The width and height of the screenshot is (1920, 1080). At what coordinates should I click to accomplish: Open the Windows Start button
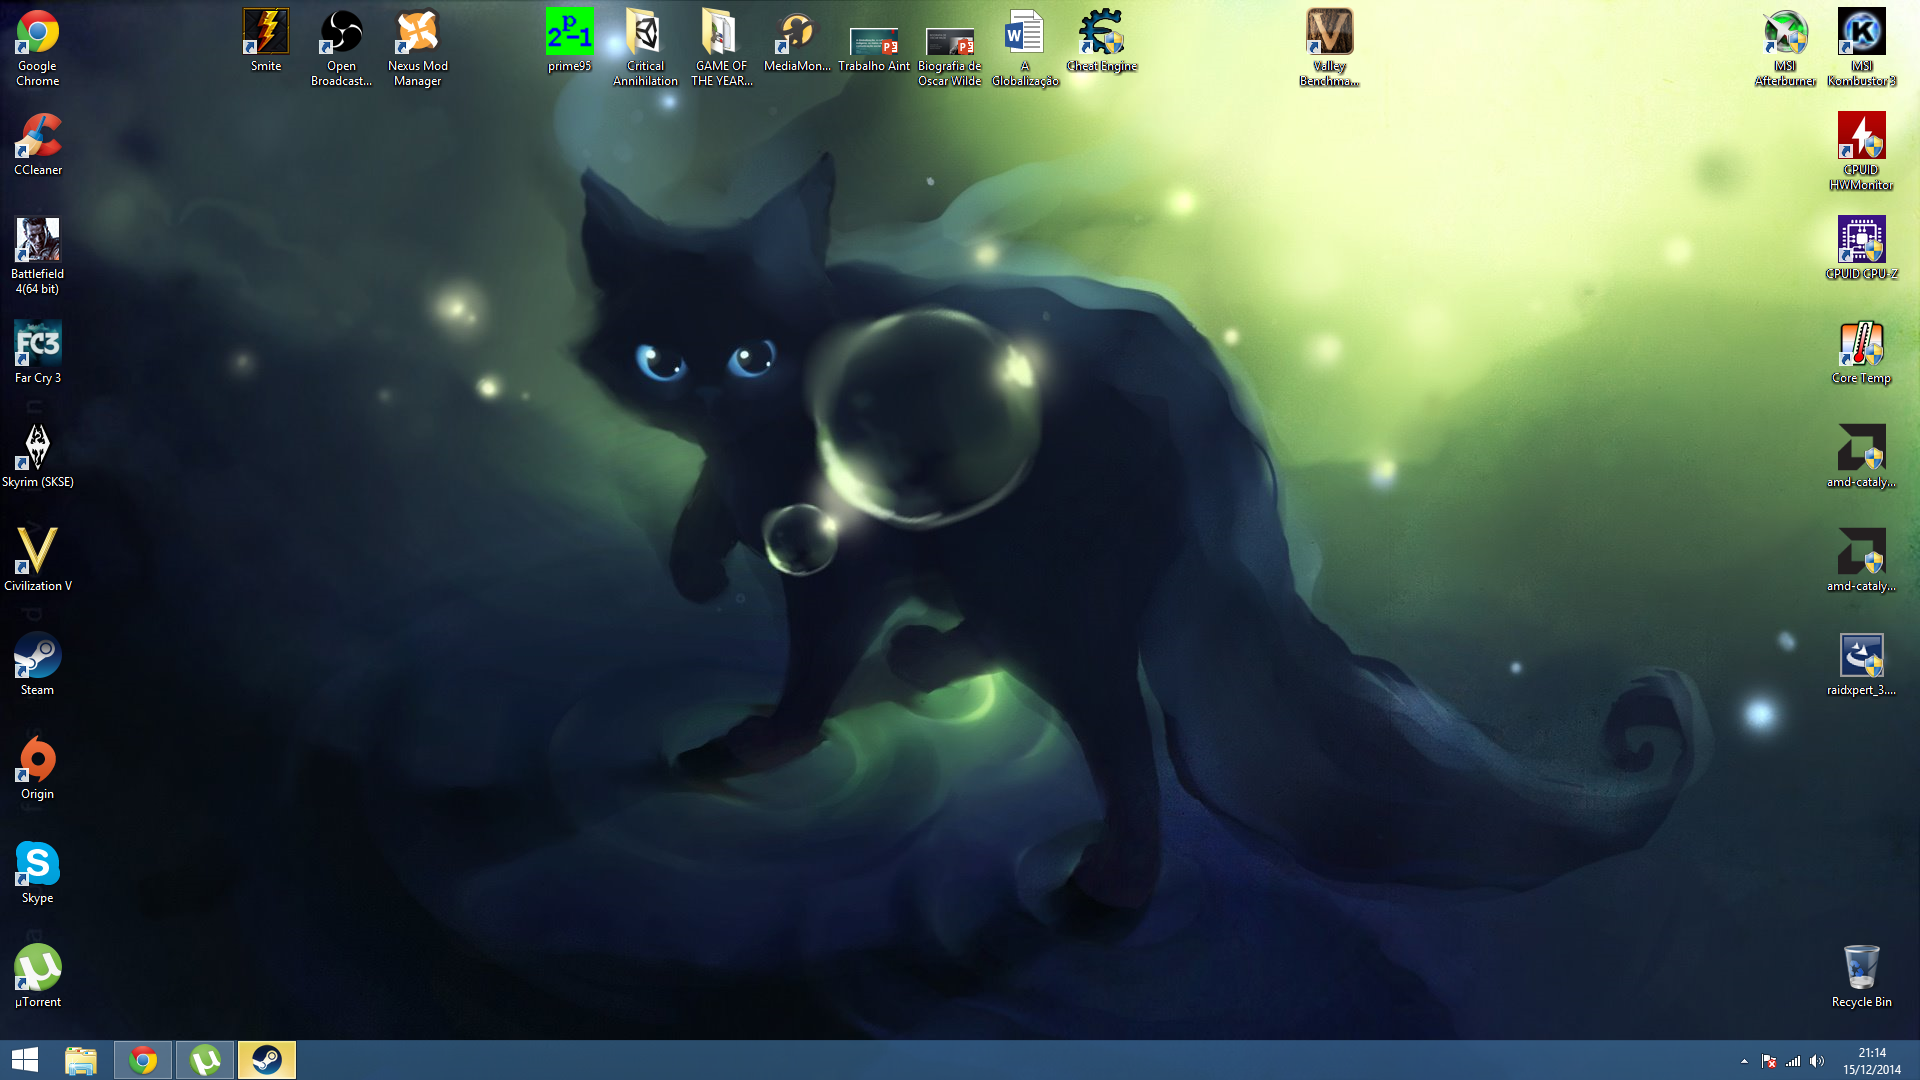tap(24, 1060)
